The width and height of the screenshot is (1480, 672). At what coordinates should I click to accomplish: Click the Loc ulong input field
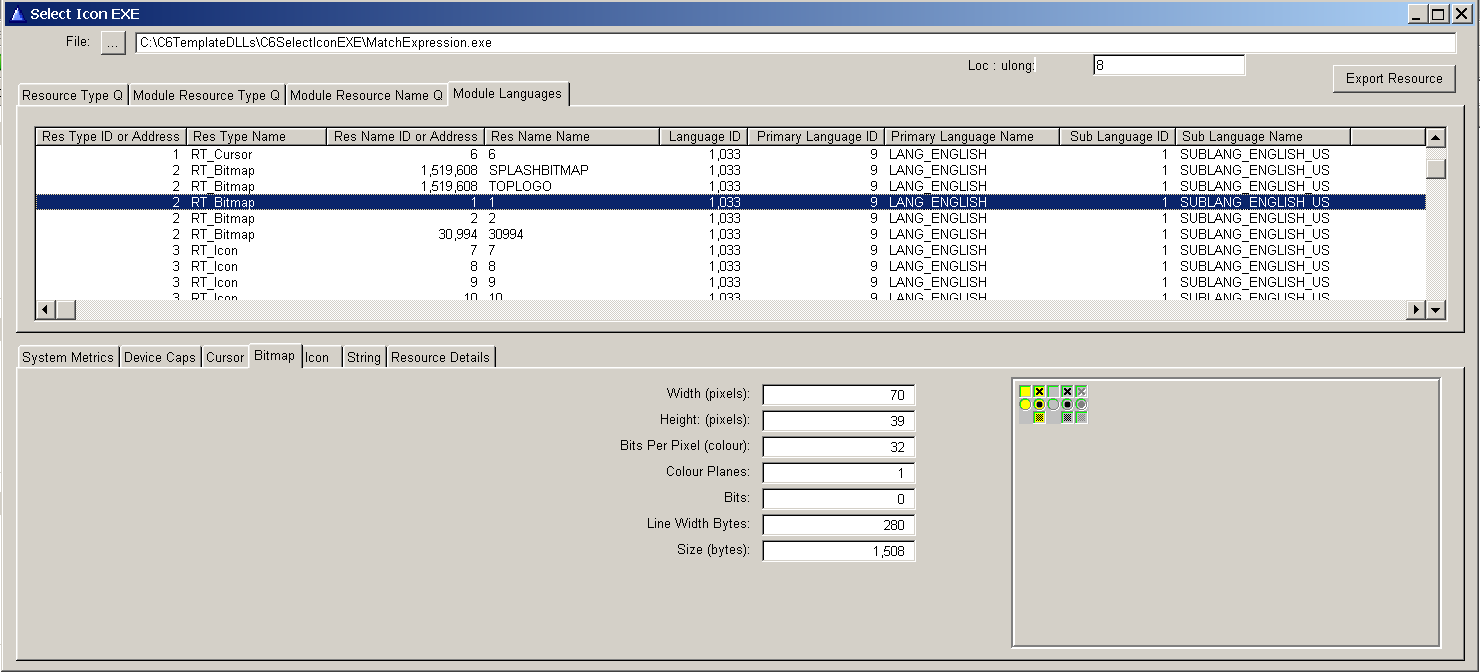(1168, 65)
